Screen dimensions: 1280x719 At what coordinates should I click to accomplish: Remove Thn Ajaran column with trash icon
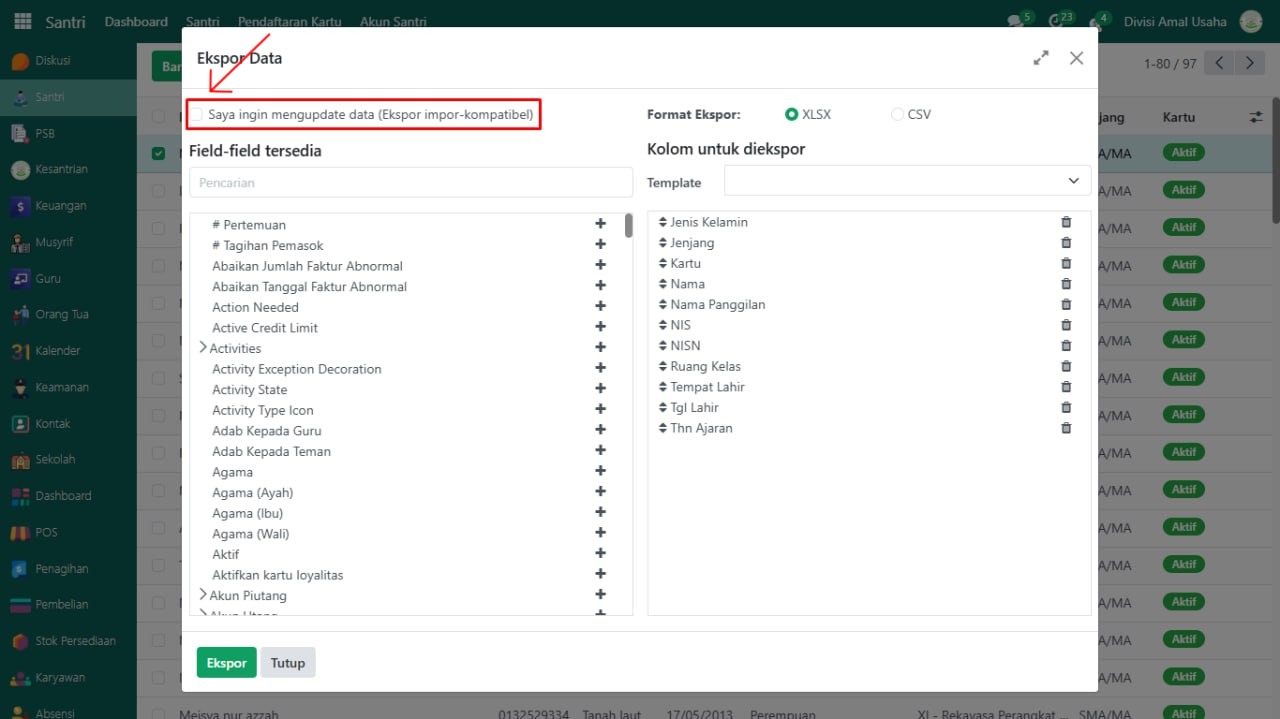click(1066, 428)
